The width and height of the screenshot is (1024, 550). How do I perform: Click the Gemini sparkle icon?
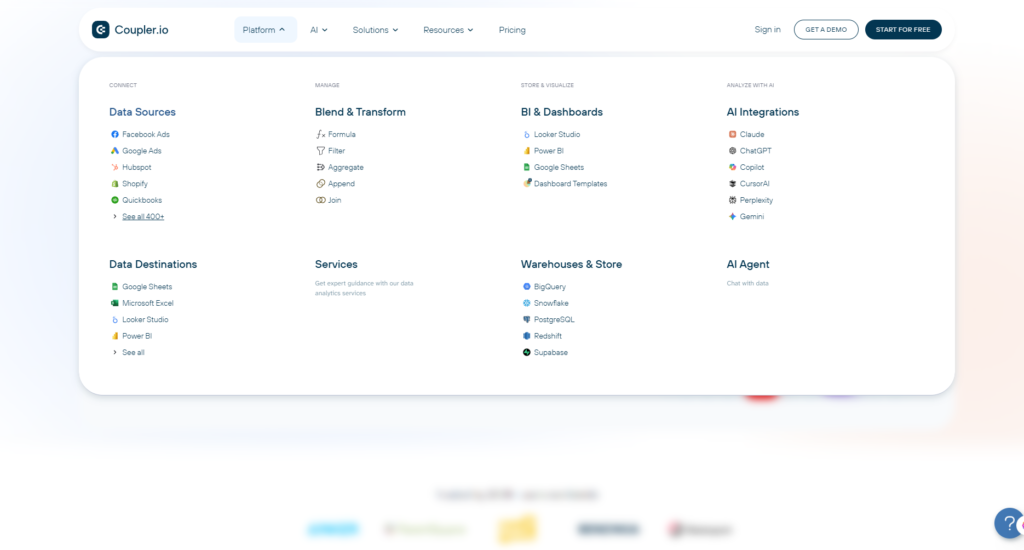tap(733, 216)
